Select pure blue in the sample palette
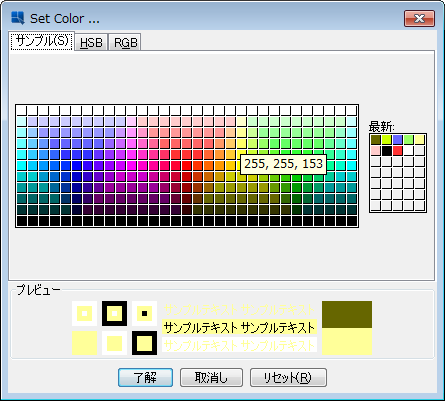The width and height of the screenshot is (445, 401). [77, 165]
